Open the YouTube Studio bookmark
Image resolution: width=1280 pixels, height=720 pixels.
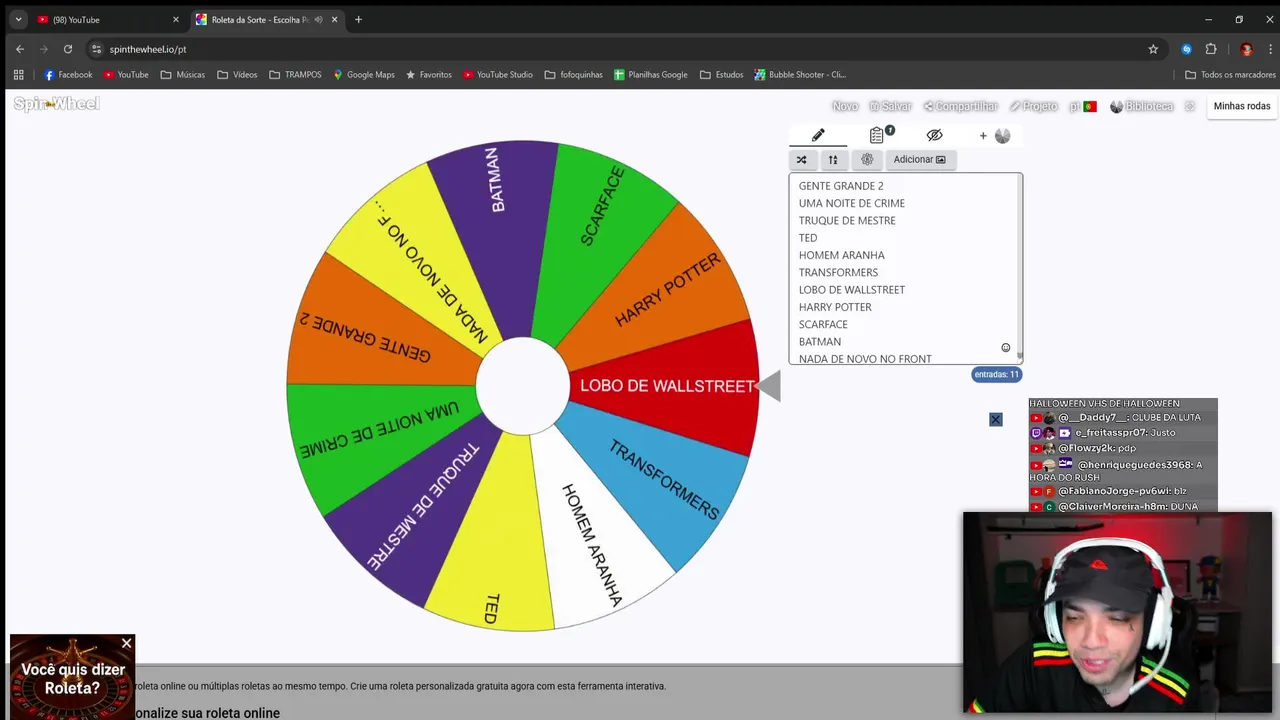[497, 75]
